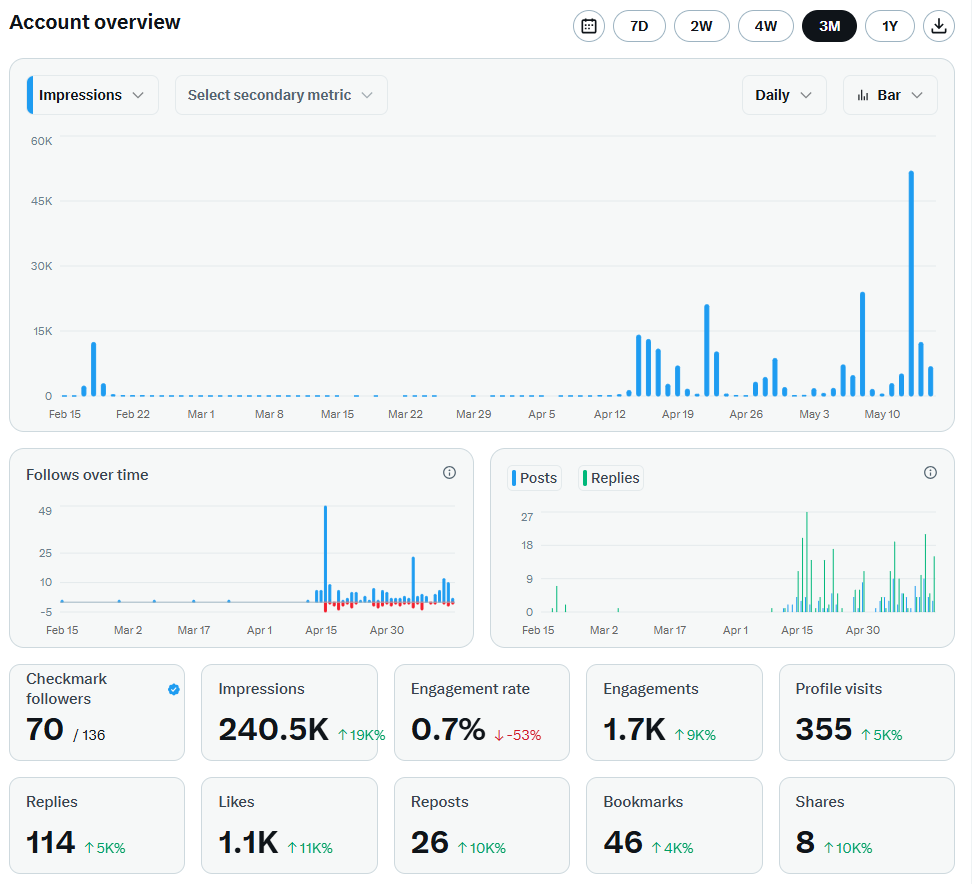
Task: Open the Impressions primary metric dropdown
Action: pos(93,95)
